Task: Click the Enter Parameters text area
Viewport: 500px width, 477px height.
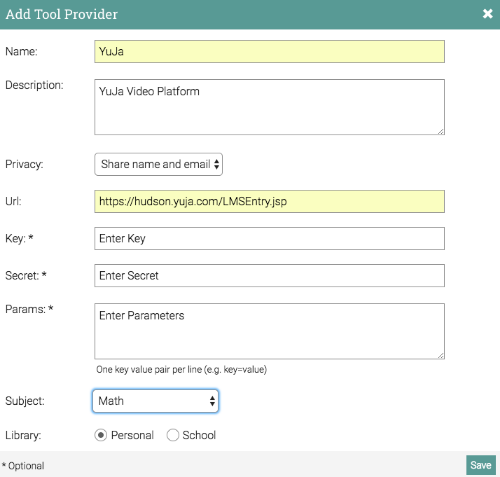Action: click(x=269, y=331)
